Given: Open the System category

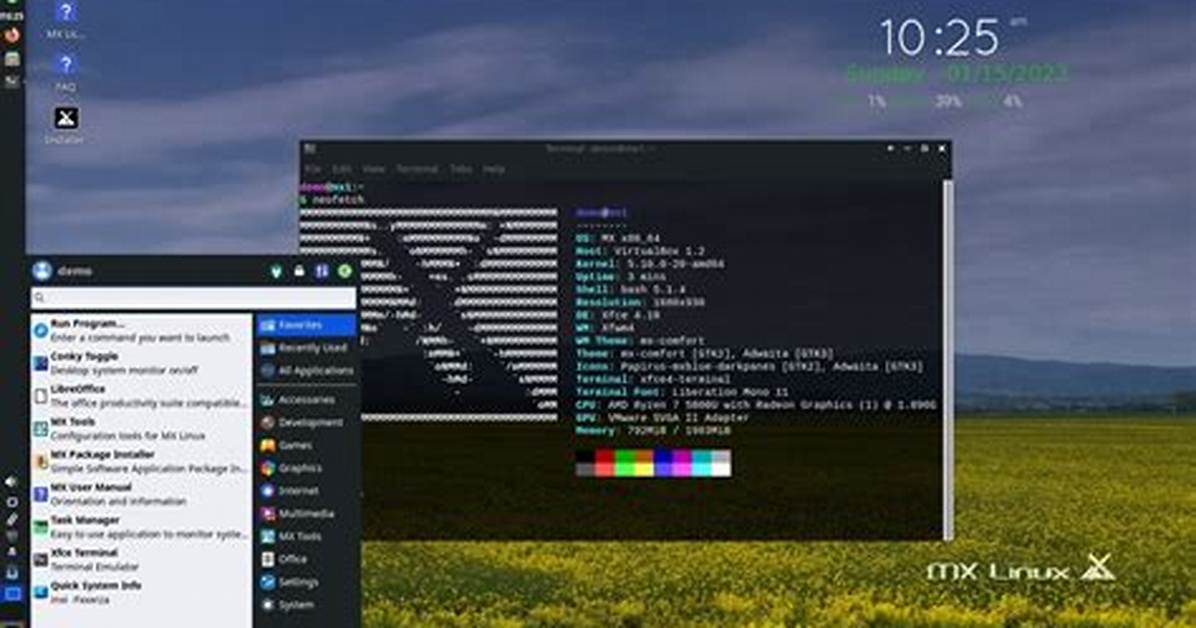Looking at the screenshot, I should (x=306, y=605).
